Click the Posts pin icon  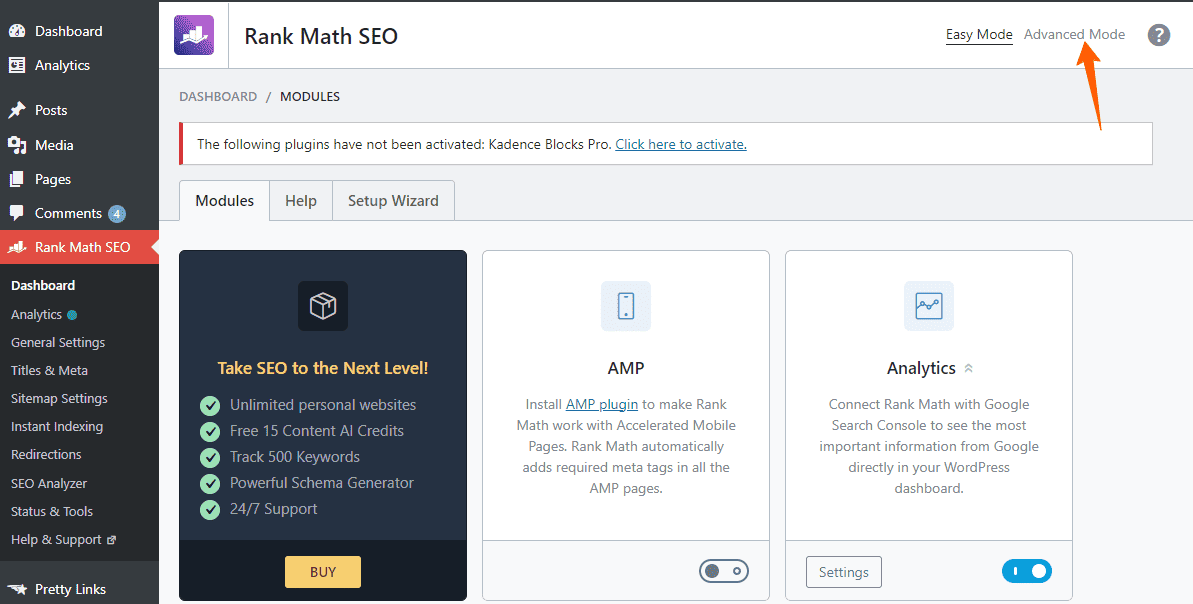17,110
